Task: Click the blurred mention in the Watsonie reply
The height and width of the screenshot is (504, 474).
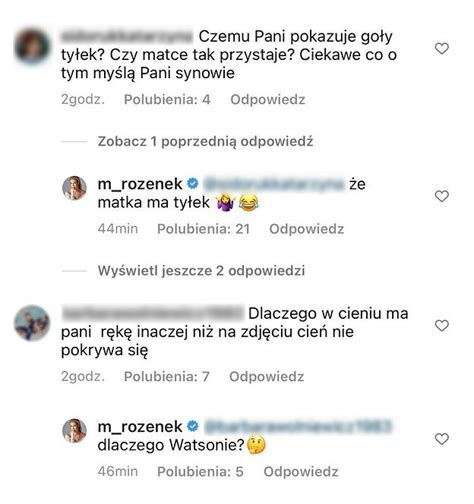Action: click(x=297, y=426)
